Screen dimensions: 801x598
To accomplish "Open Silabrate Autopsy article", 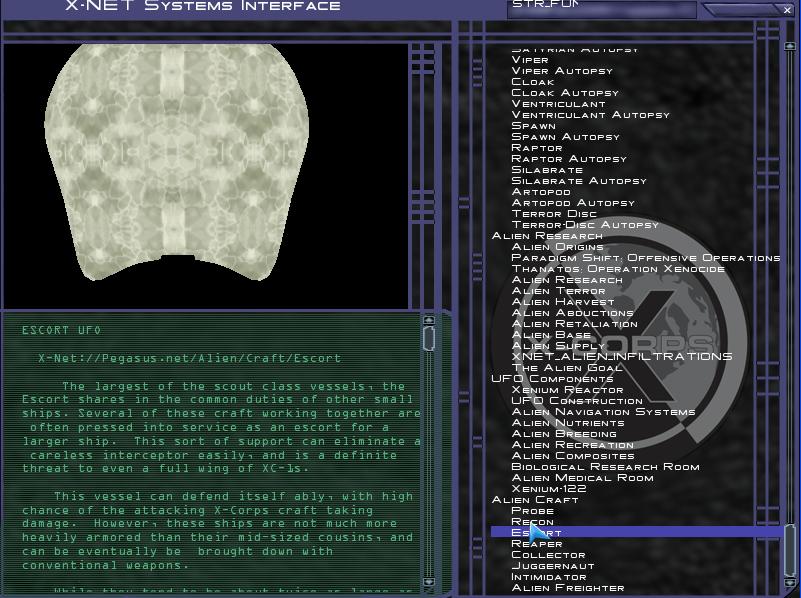I will [x=579, y=181].
